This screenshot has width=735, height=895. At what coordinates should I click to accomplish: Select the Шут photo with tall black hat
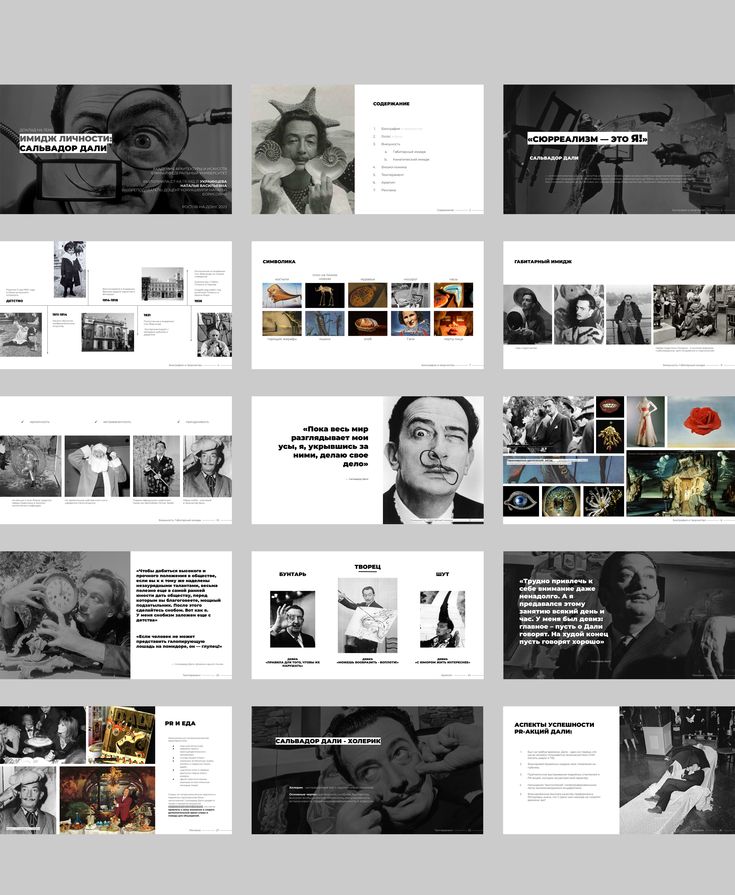[443, 619]
